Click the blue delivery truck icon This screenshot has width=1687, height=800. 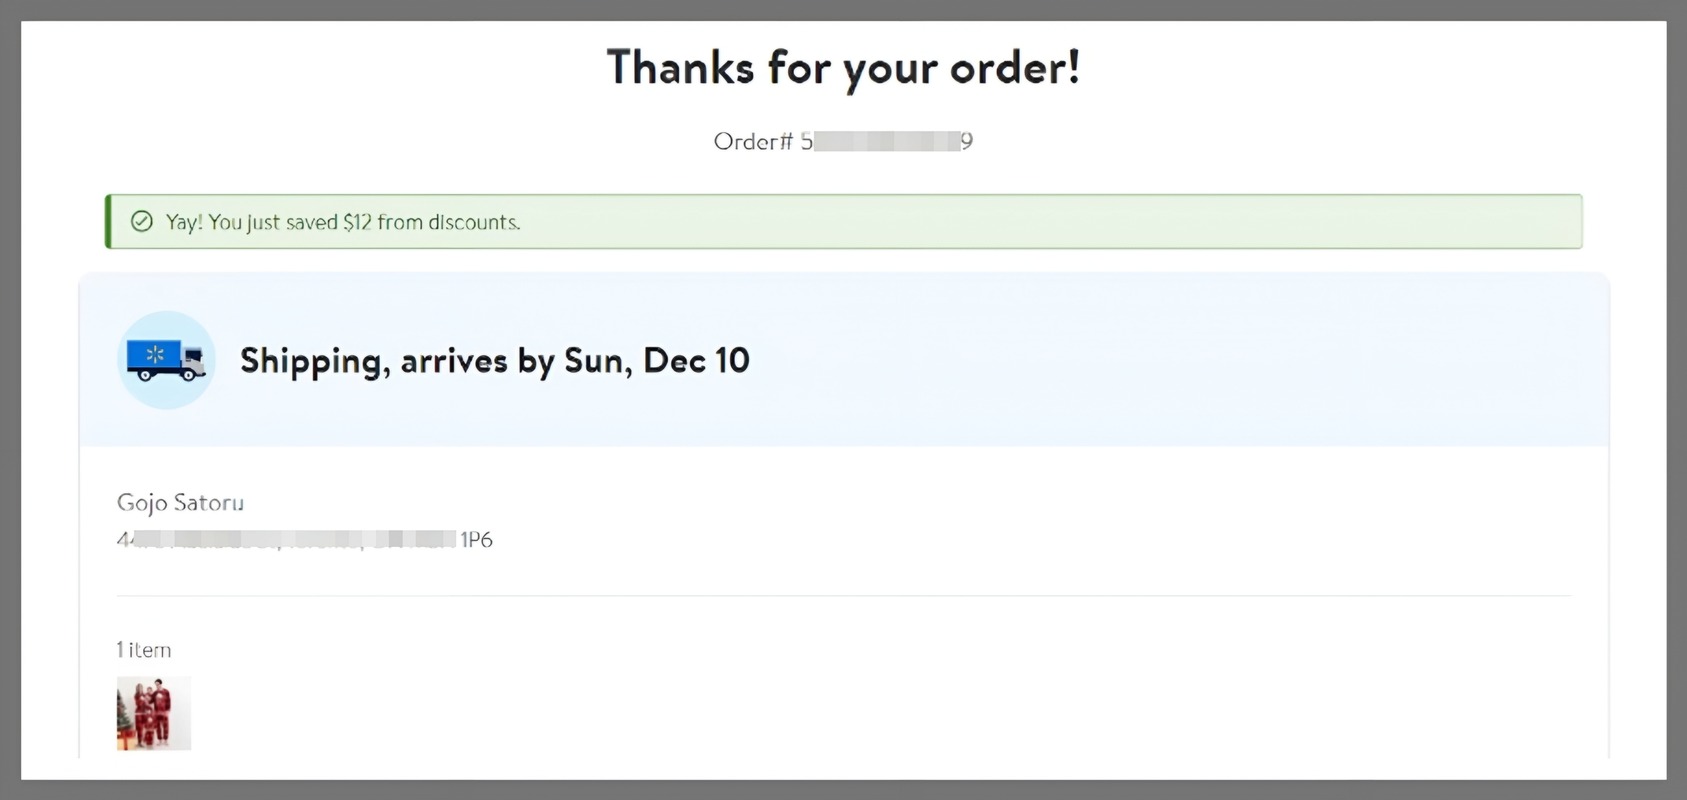(x=166, y=360)
